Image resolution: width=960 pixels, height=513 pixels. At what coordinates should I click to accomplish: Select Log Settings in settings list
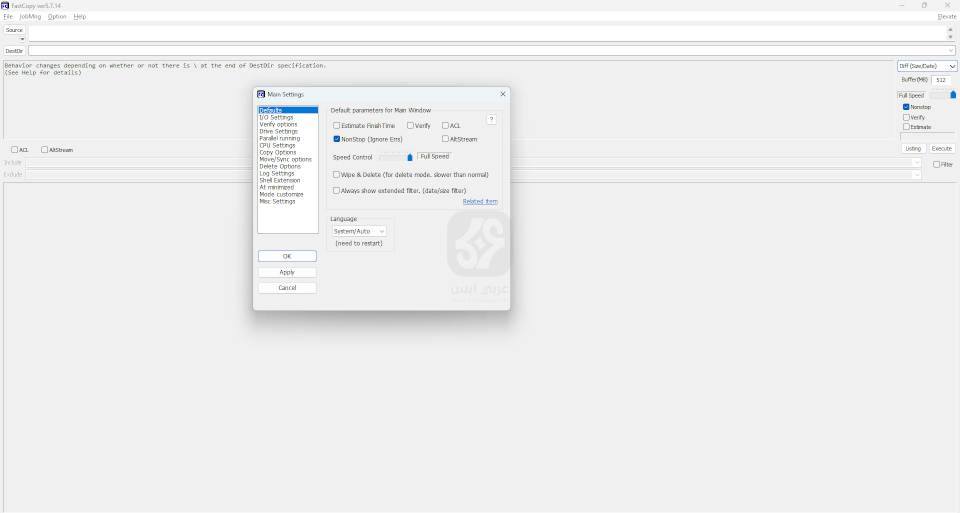click(x=288, y=173)
